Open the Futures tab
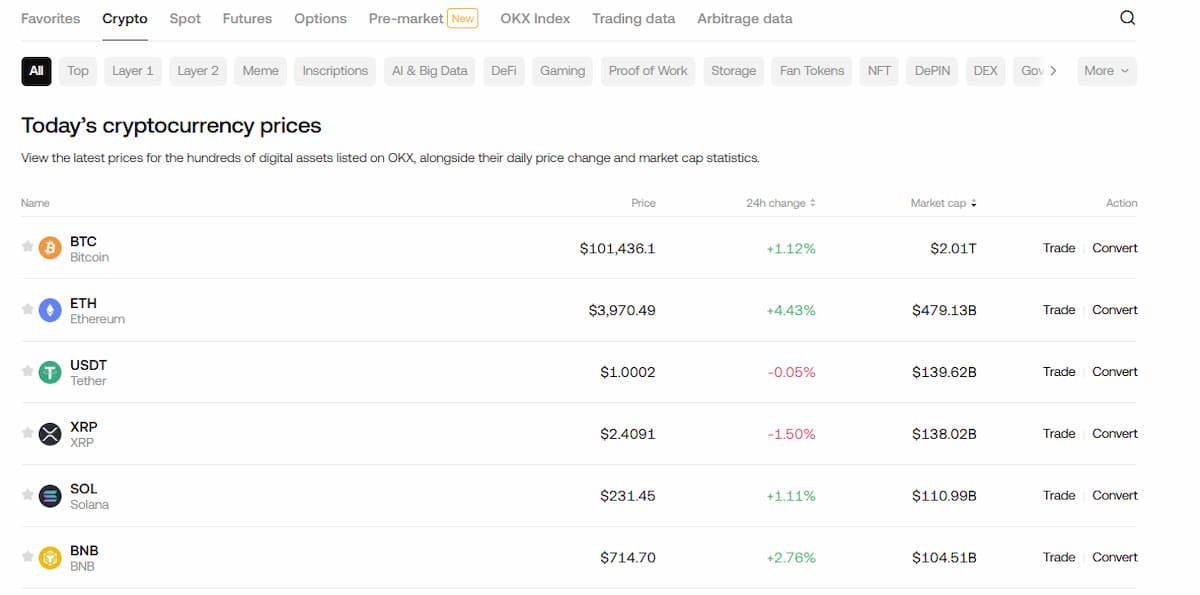1200x595 pixels. tap(247, 18)
